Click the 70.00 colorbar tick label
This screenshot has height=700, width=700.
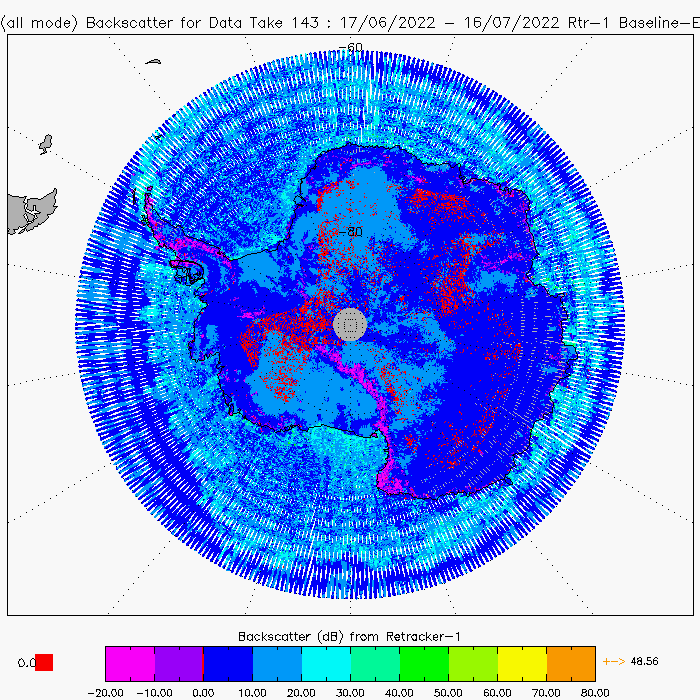point(546,693)
